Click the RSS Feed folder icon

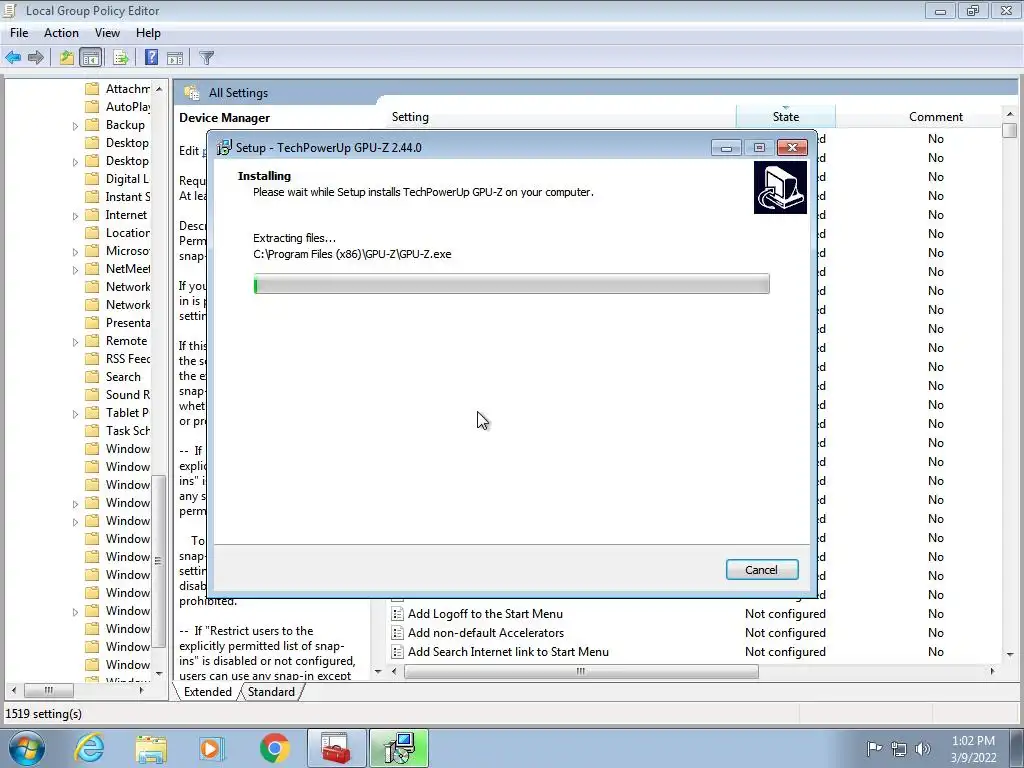93,359
